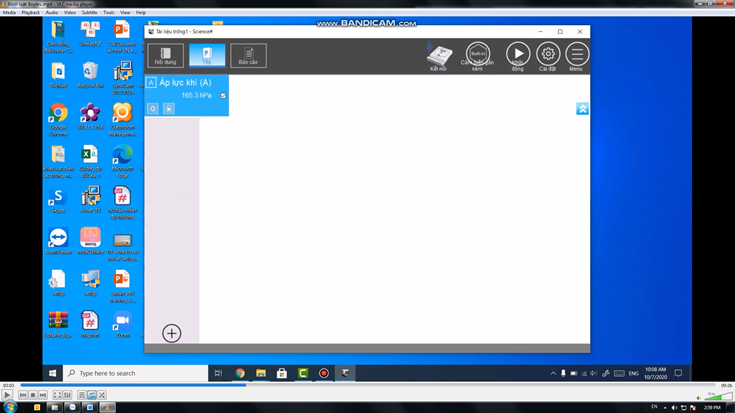The width and height of the screenshot is (735, 413).
Task: Open File Explorer from the Windows 10 taskbar
Action: click(x=261, y=373)
